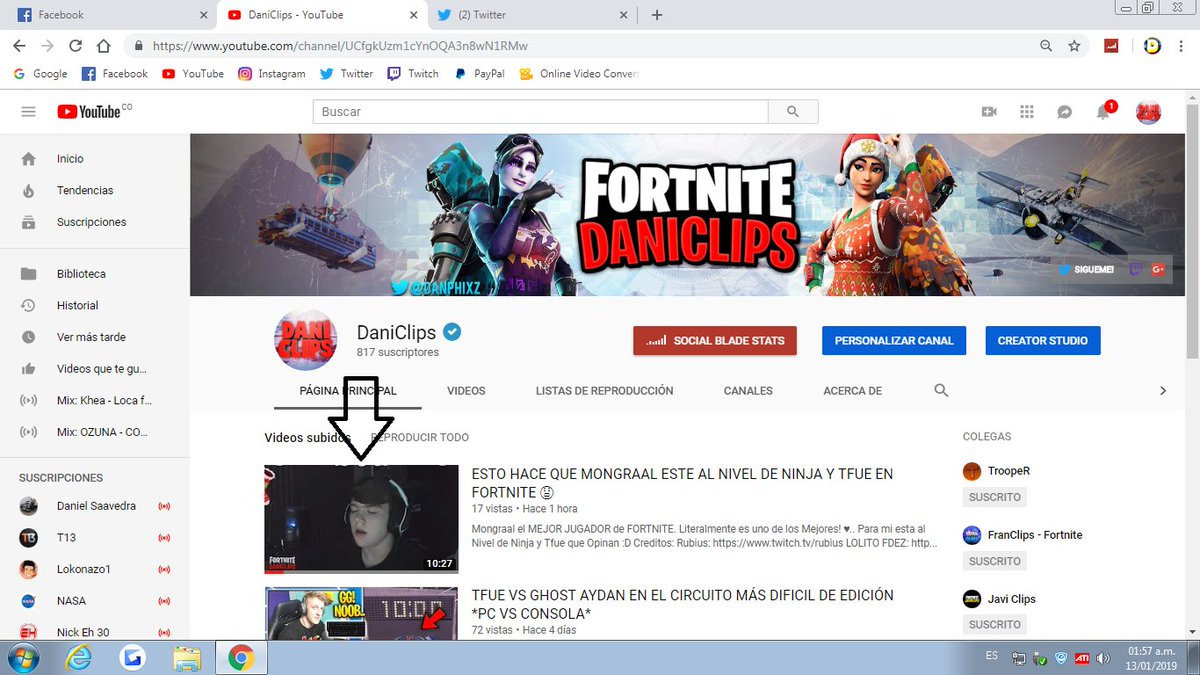The height and width of the screenshot is (675, 1200).
Task: Click the Inicio home icon
Action: (x=28, y=159)
